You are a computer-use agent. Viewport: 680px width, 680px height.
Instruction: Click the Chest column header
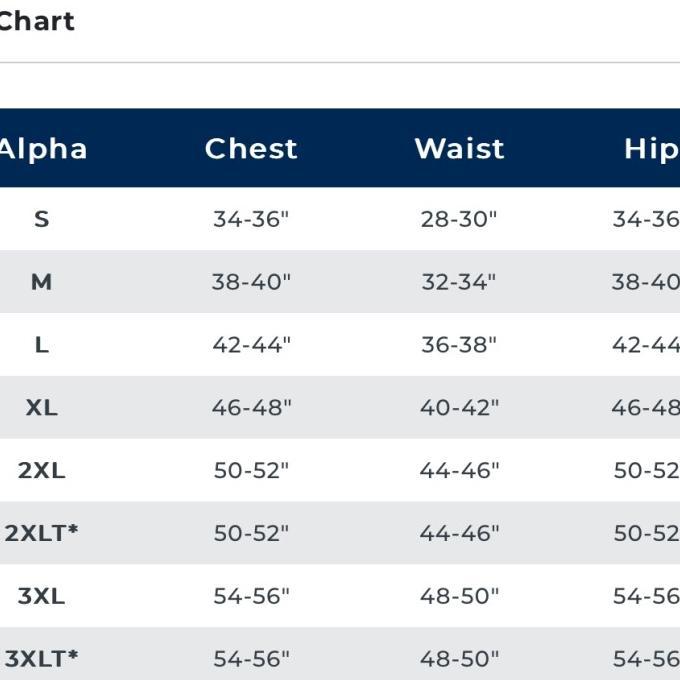(x=251, y=149)
